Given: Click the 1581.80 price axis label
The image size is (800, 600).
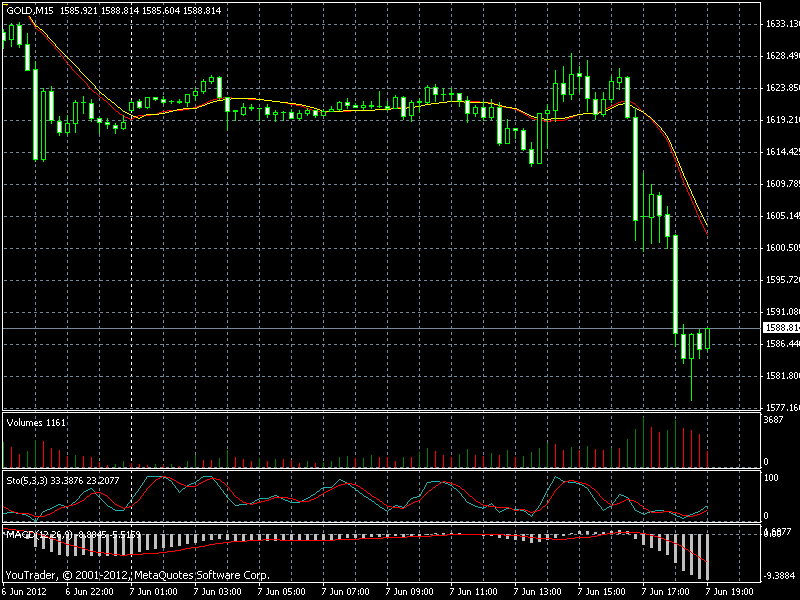Looking at the screenshot, I should tap(783, 376).
